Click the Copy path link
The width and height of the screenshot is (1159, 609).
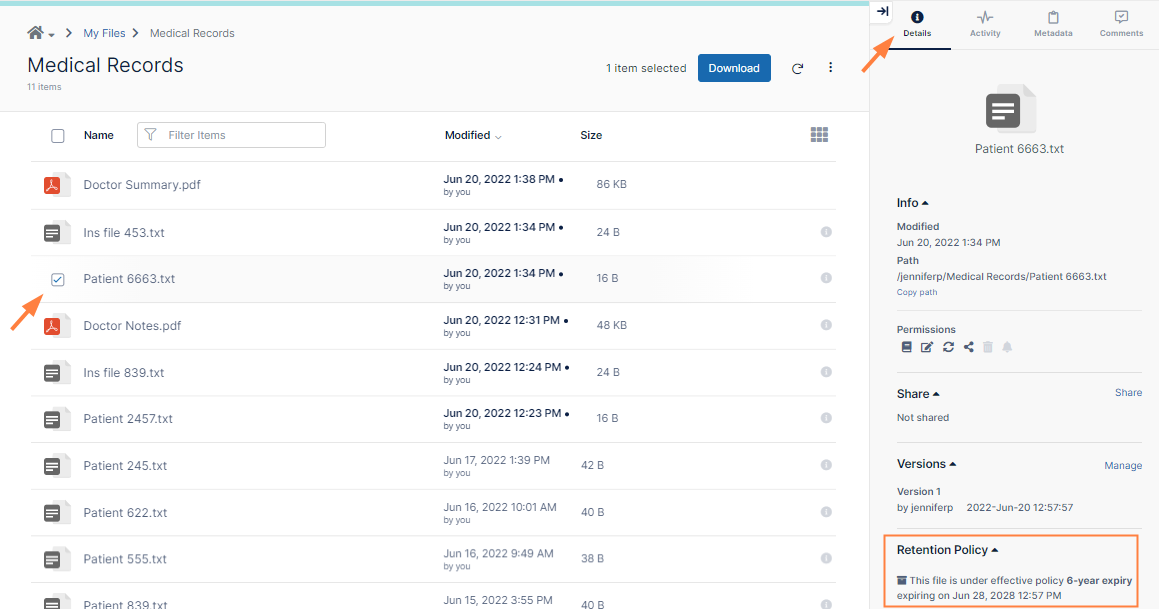coord(917,293)
